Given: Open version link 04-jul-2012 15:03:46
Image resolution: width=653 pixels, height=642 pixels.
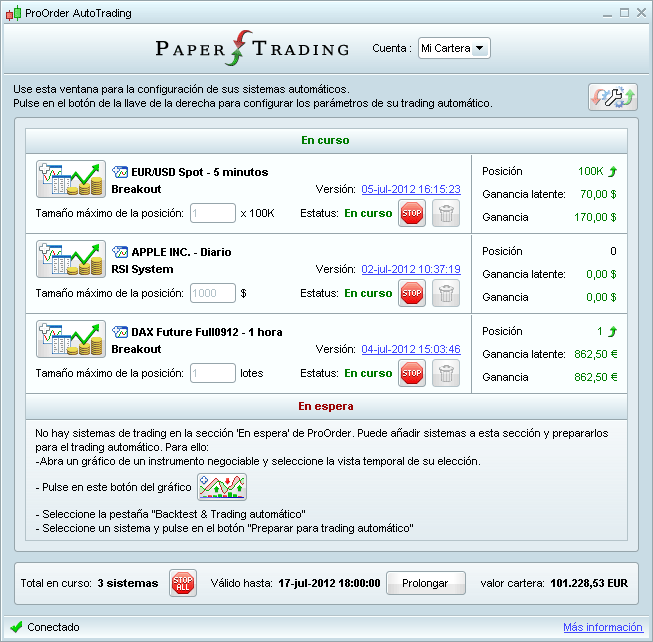Looking at the screenshot, I should point(411,349).
